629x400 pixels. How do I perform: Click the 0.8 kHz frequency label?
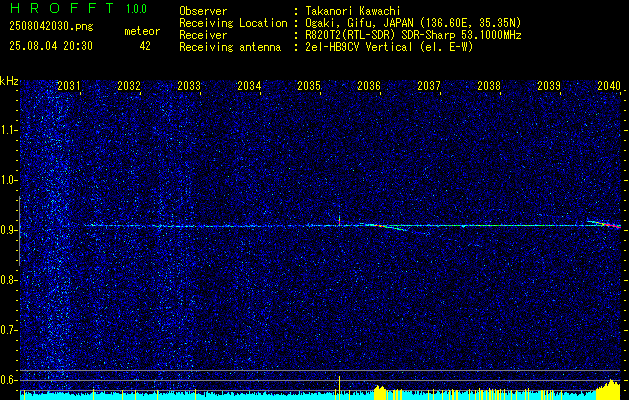point(9,280)
